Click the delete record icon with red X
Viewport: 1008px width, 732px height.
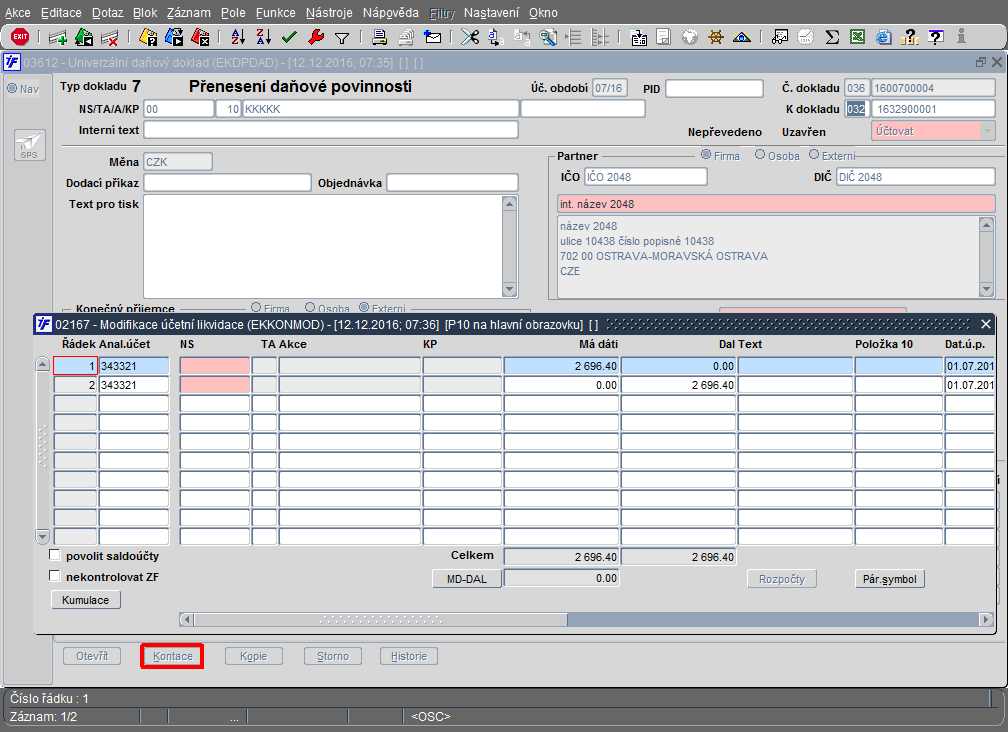[109, 37]
